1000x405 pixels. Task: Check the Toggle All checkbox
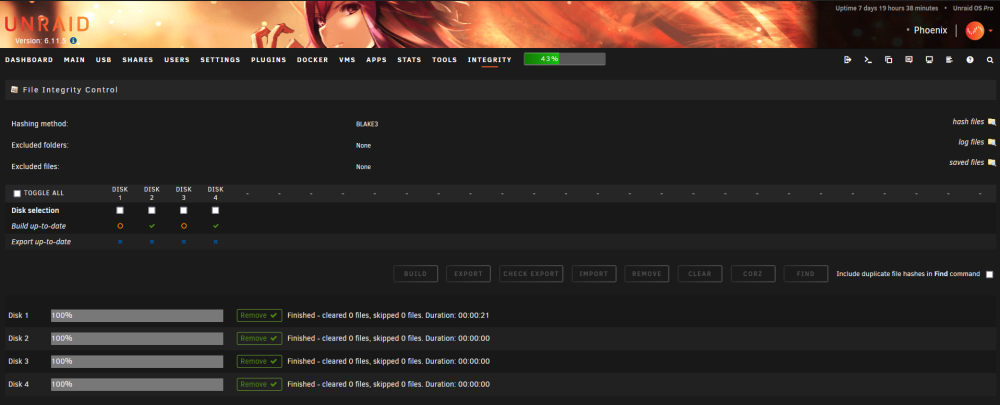[x=17, y=193]
